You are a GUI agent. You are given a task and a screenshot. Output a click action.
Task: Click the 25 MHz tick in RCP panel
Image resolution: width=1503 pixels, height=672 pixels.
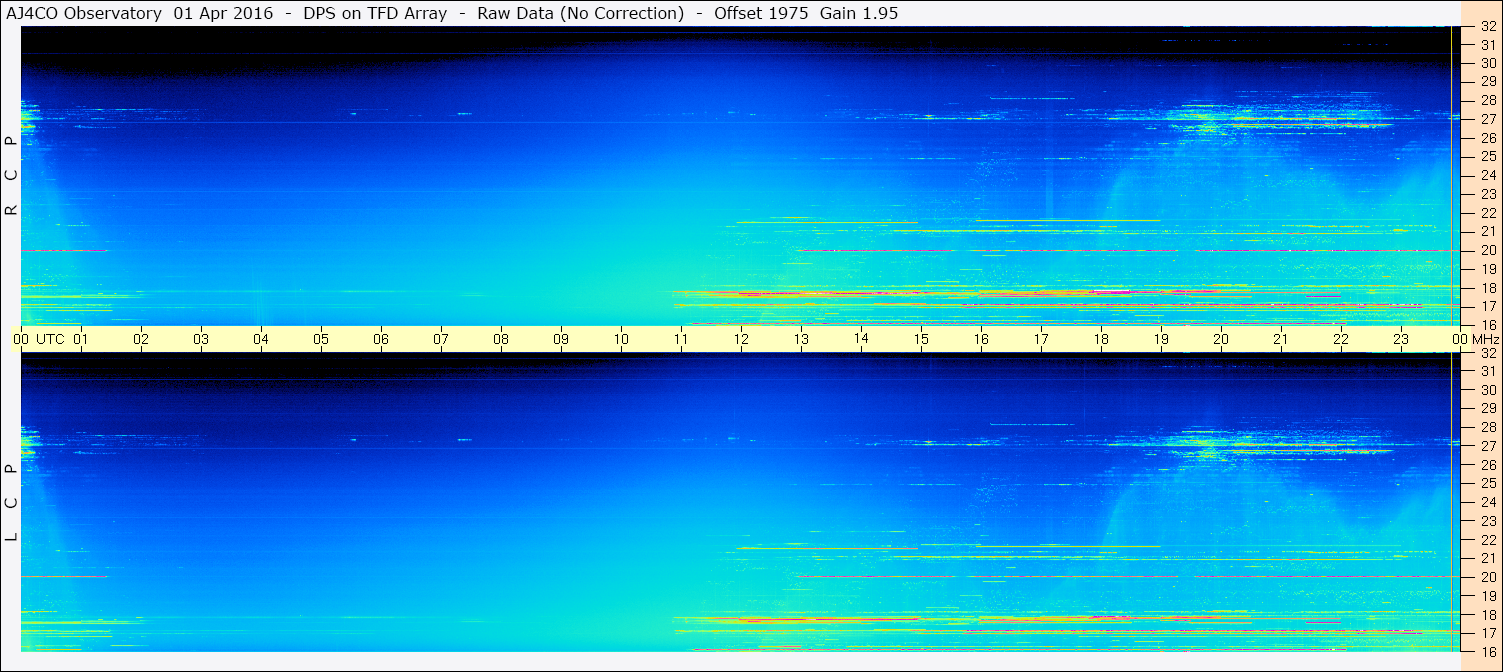pyautogui.click(x=1488, y=157)
